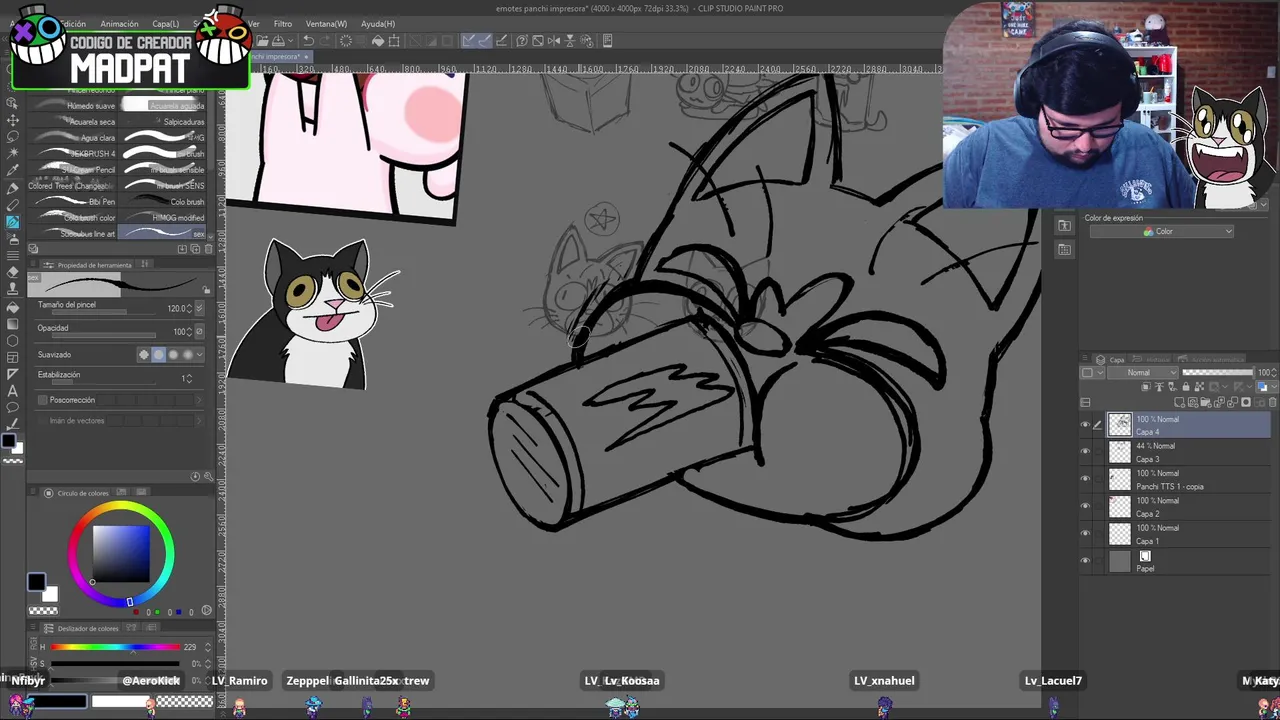Select the JEKBRUSH 4 brush
This screenshot has width=1280, height=720.
click(74, 154)
